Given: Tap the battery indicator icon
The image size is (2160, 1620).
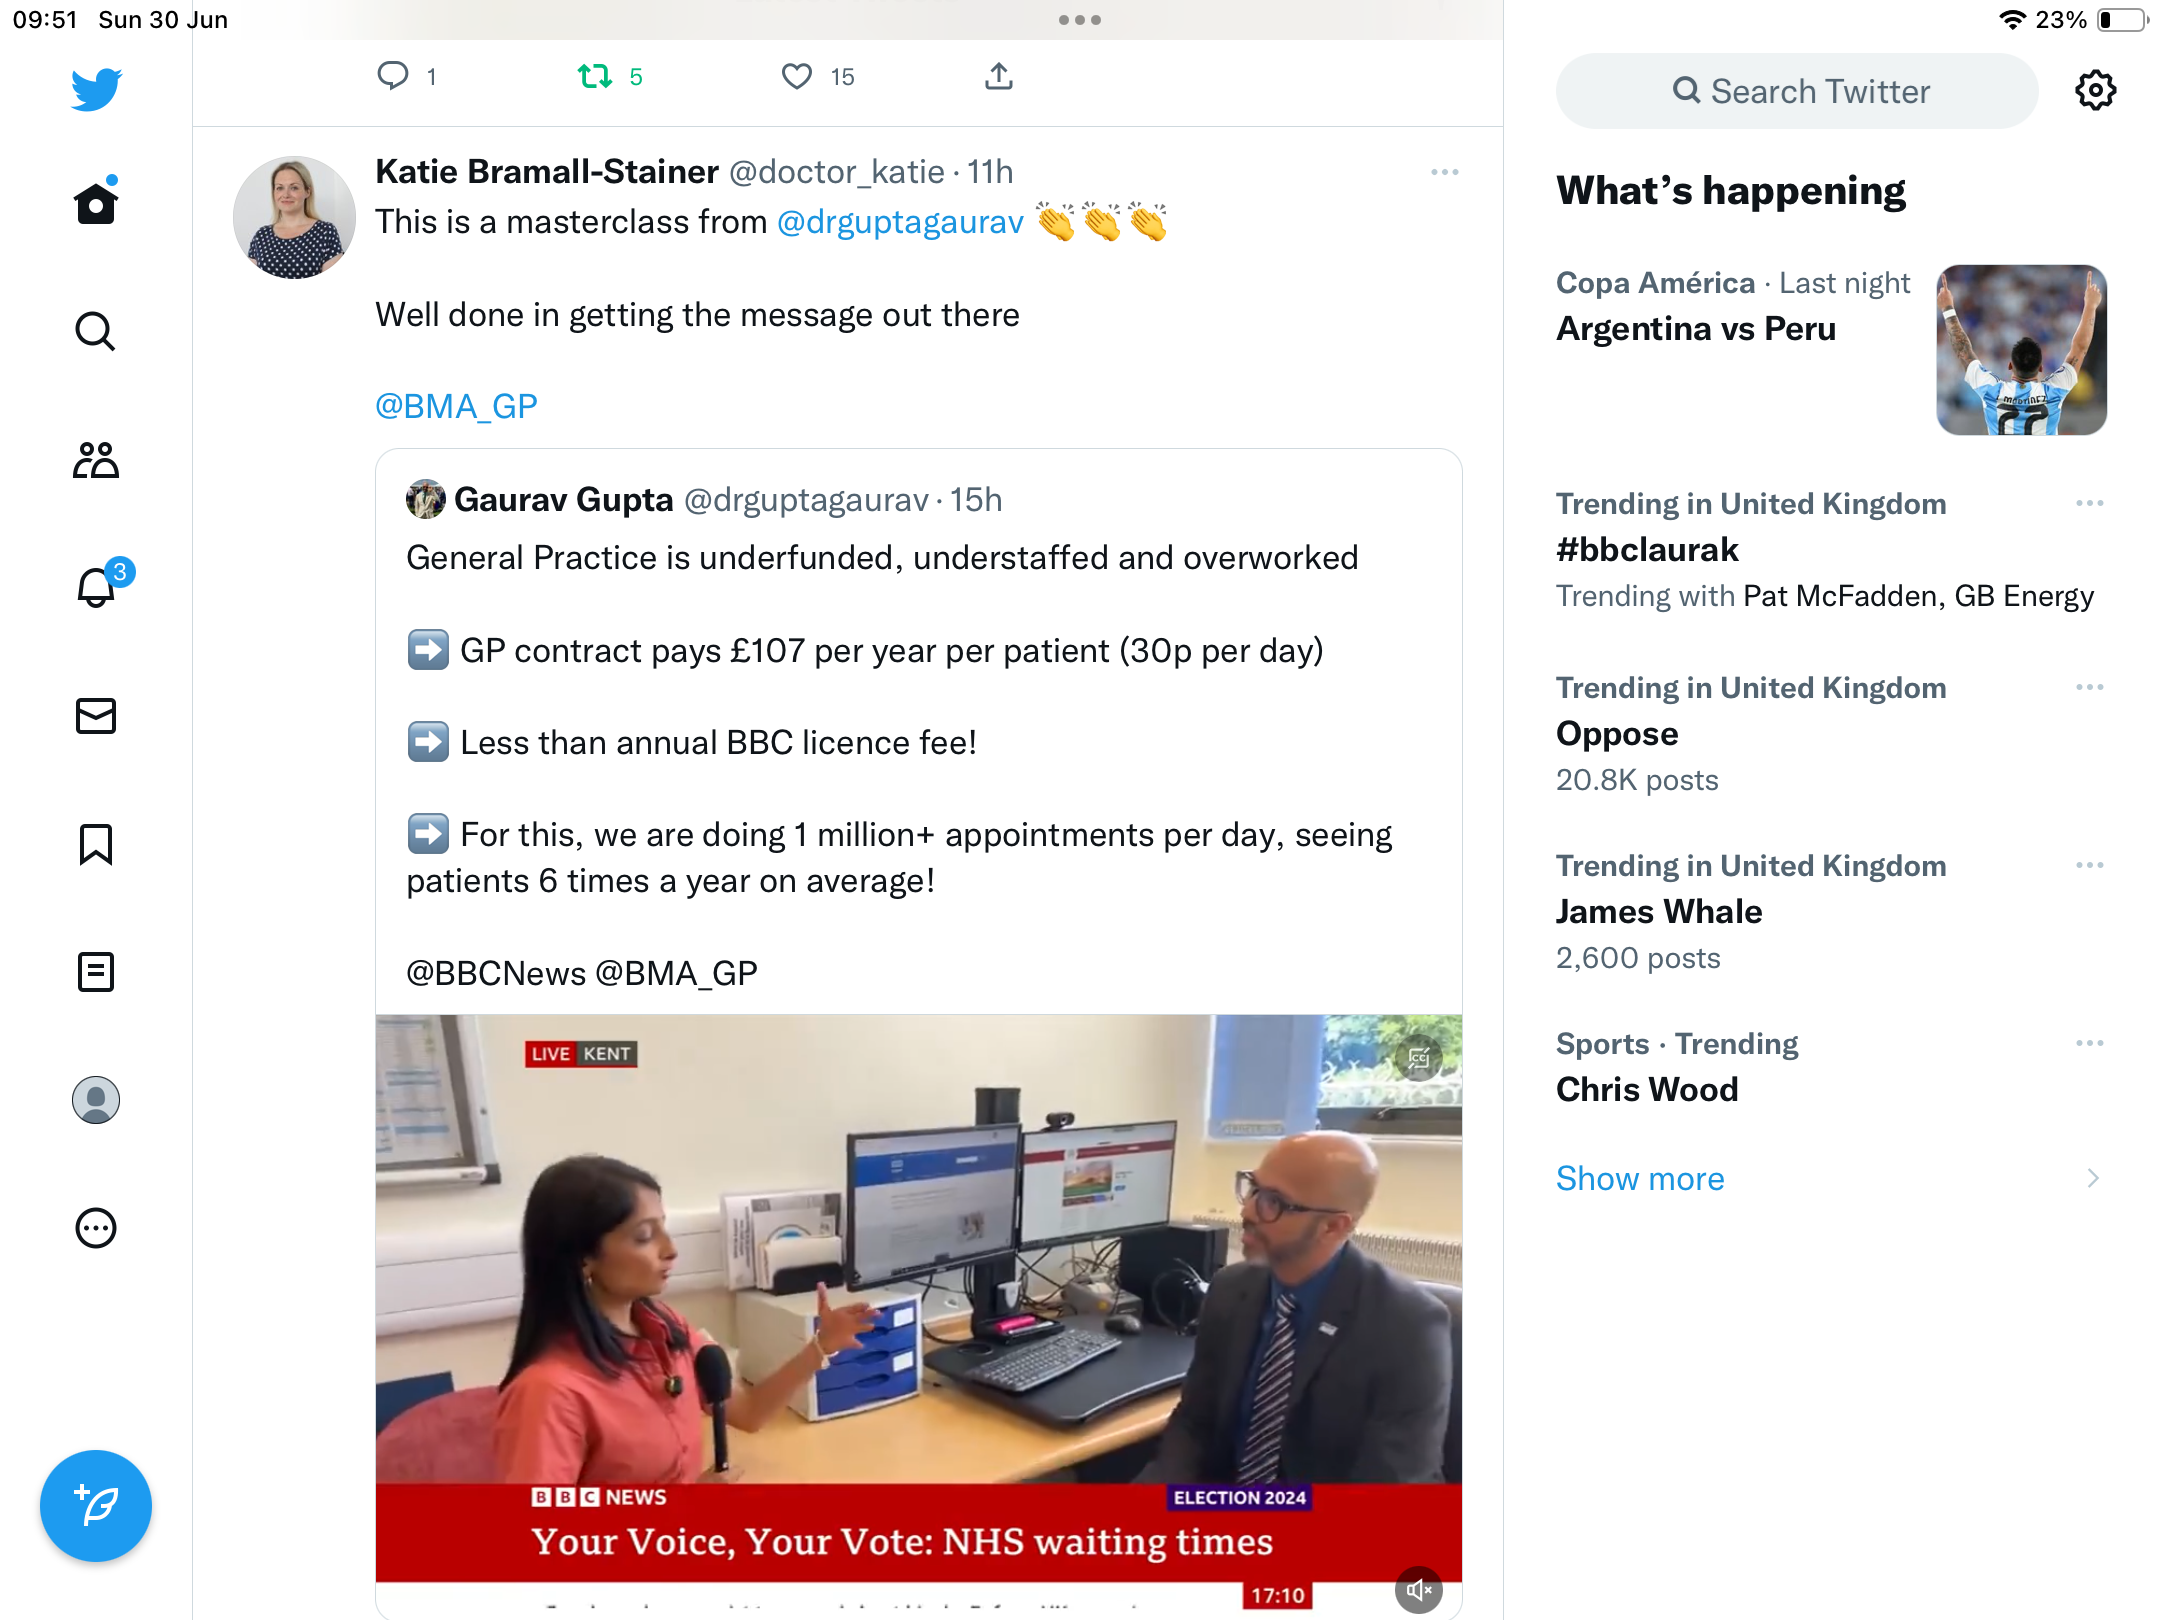Looking at the screenshot, I should 2122,20.
